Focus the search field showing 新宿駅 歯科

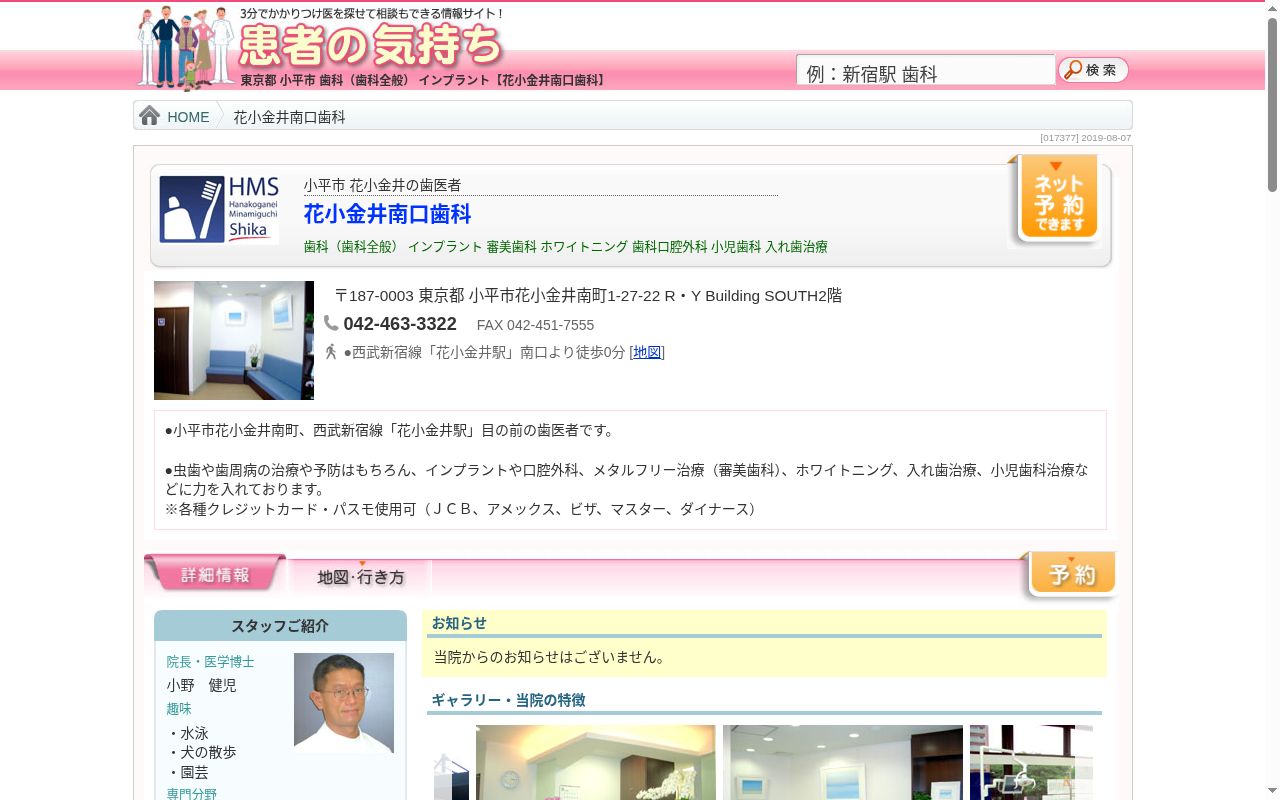[x=925, y=71]
